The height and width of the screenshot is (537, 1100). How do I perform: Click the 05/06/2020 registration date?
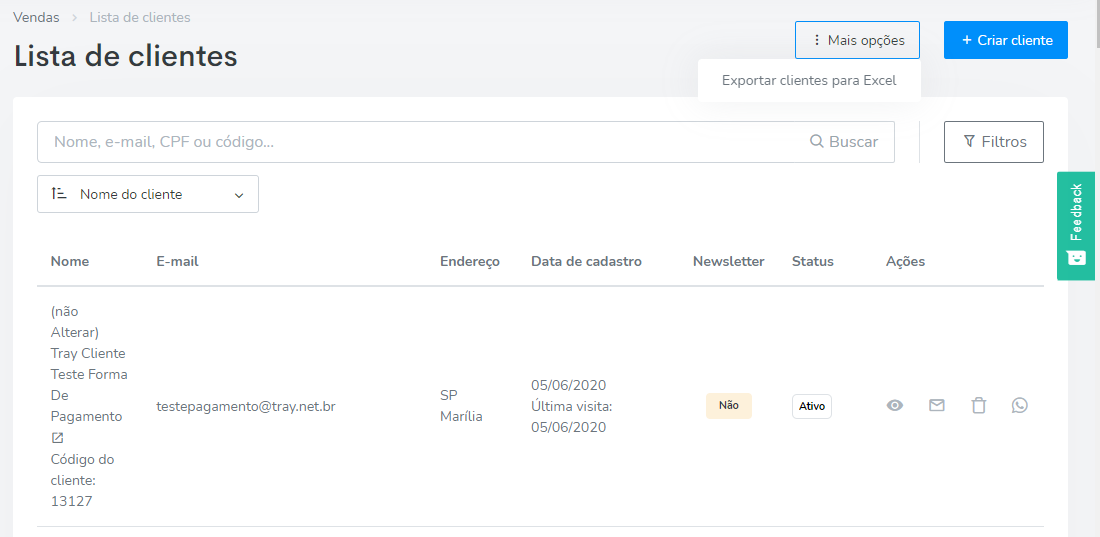[x=569, y=385]
